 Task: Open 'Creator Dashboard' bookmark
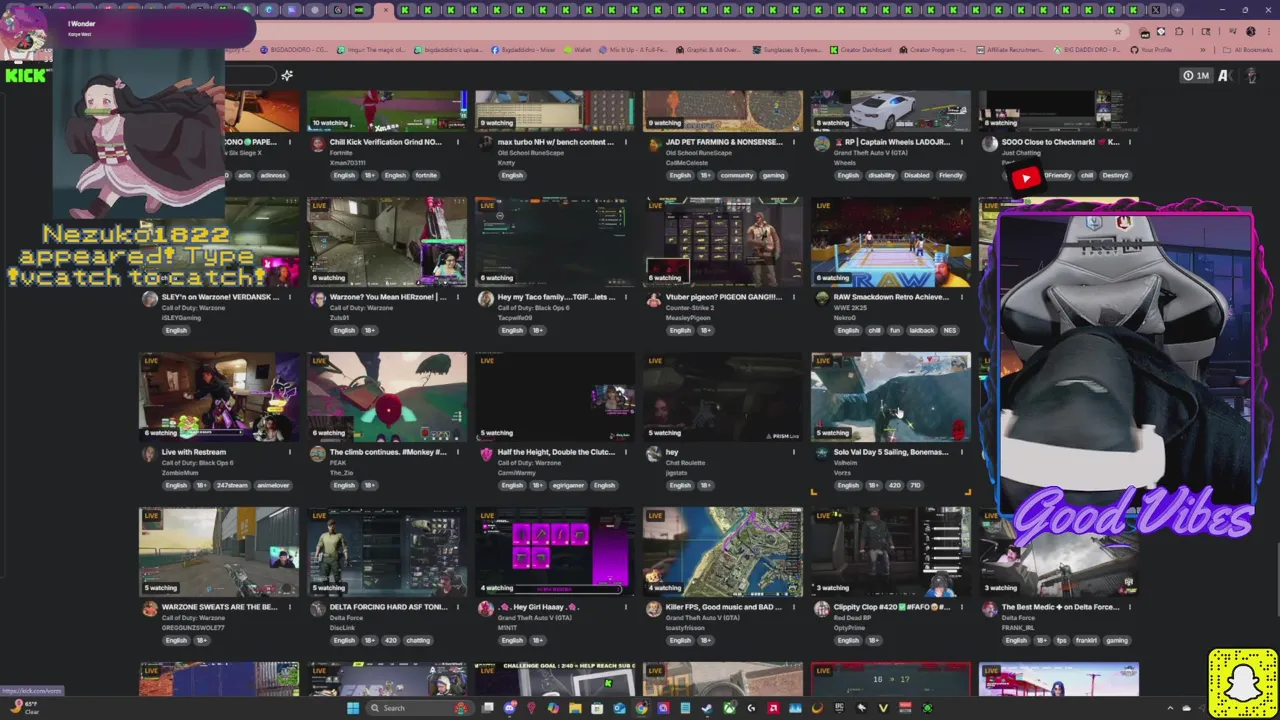(860, 49)
